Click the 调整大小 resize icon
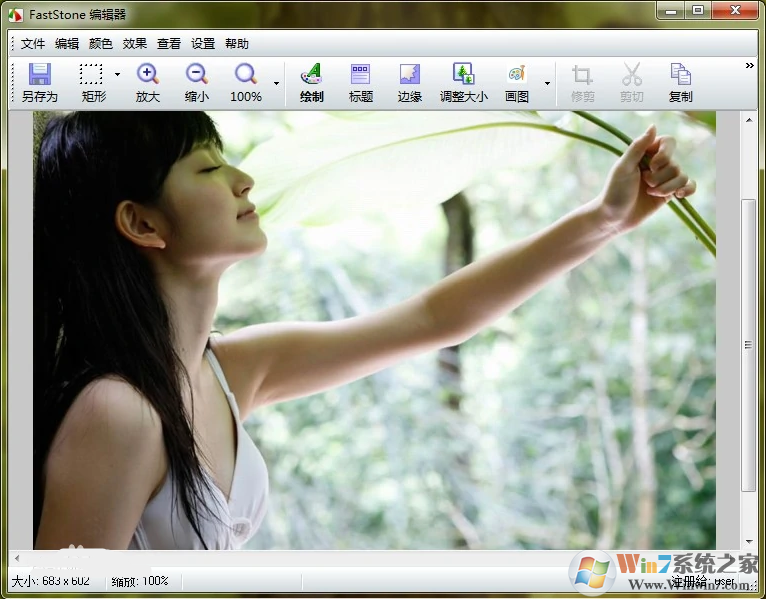The height and width of the screenshot is (599, 766). click(464, 82)
